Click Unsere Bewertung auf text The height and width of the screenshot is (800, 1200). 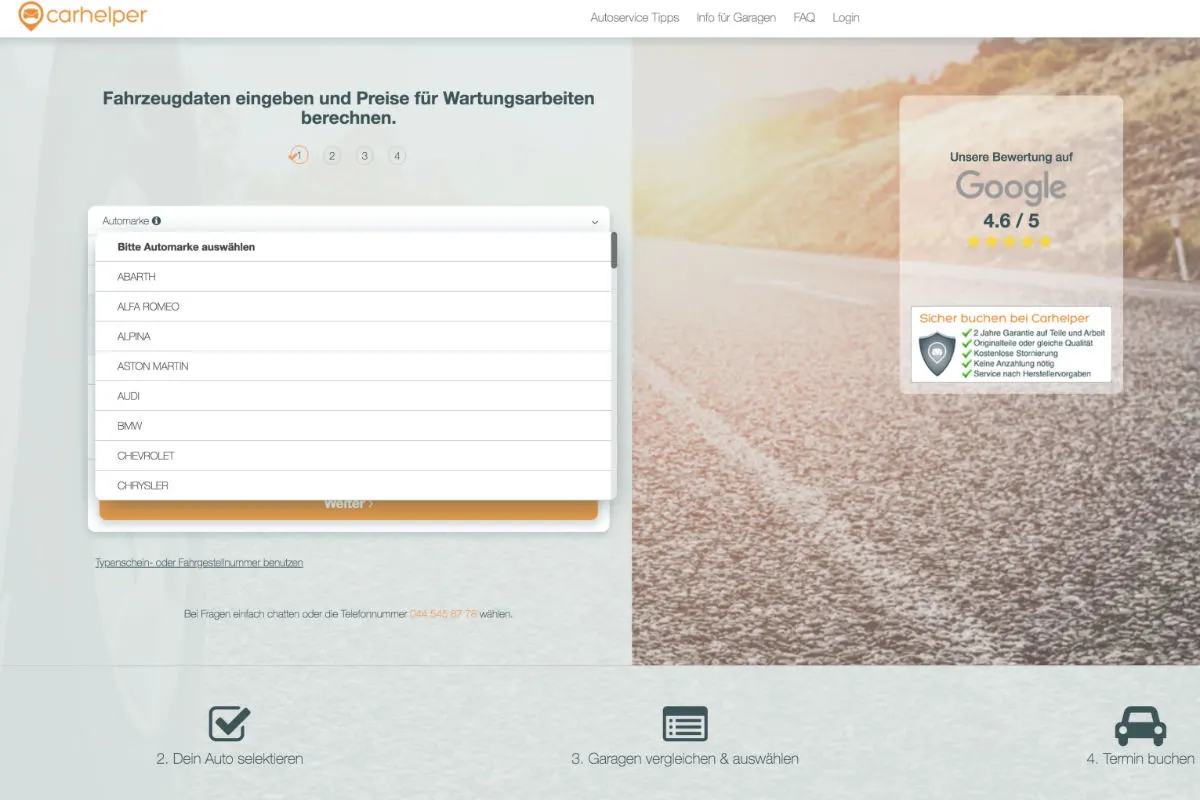pos(1011,157)
